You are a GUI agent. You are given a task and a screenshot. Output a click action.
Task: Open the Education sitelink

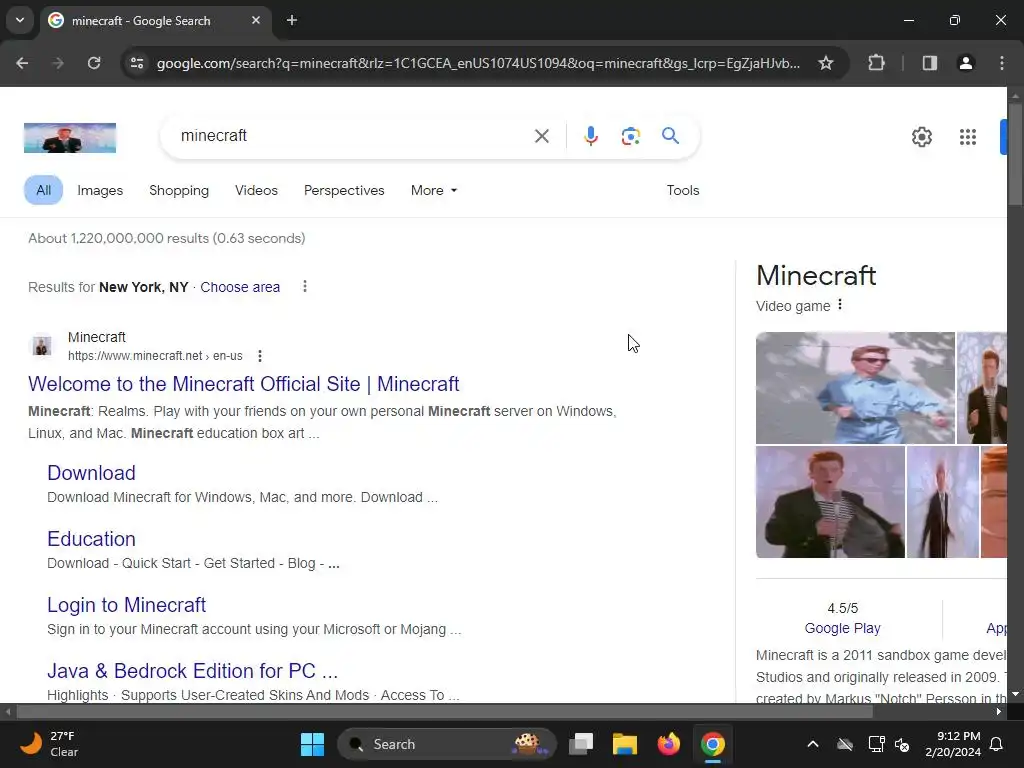point(91,539)
